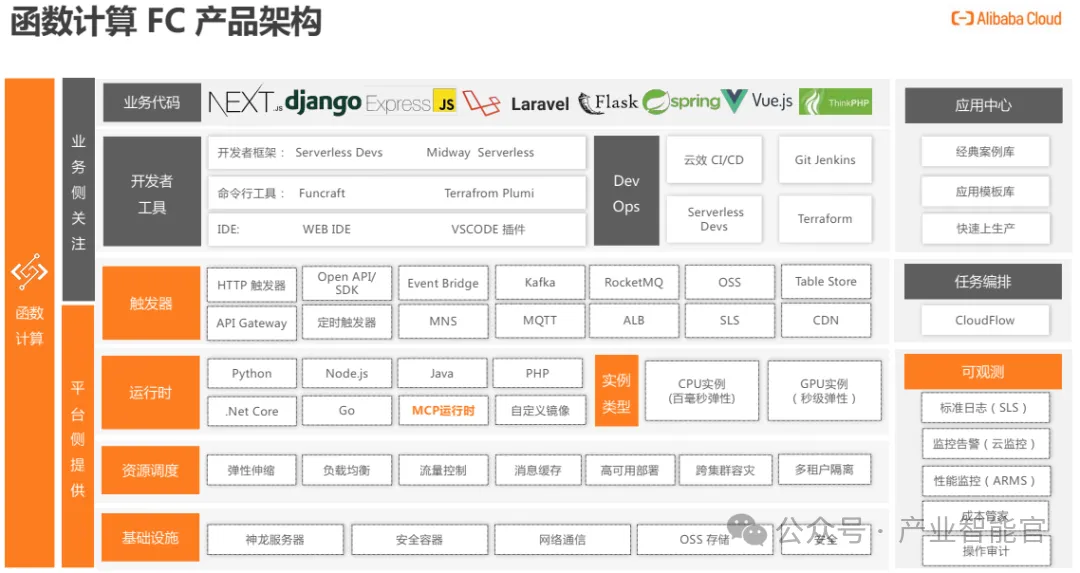Click the red Laravel logo icon
The image size is (1080, 573).
point(481,103)
